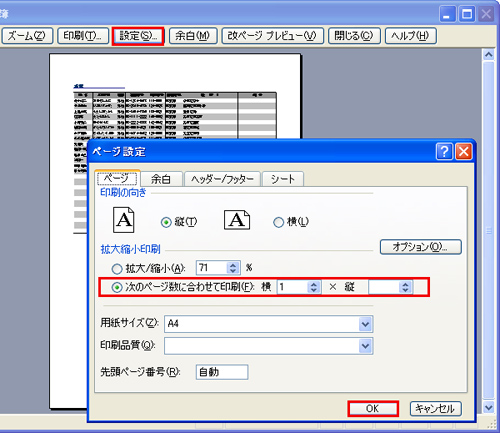Open the シート tab

pos(283,179)
